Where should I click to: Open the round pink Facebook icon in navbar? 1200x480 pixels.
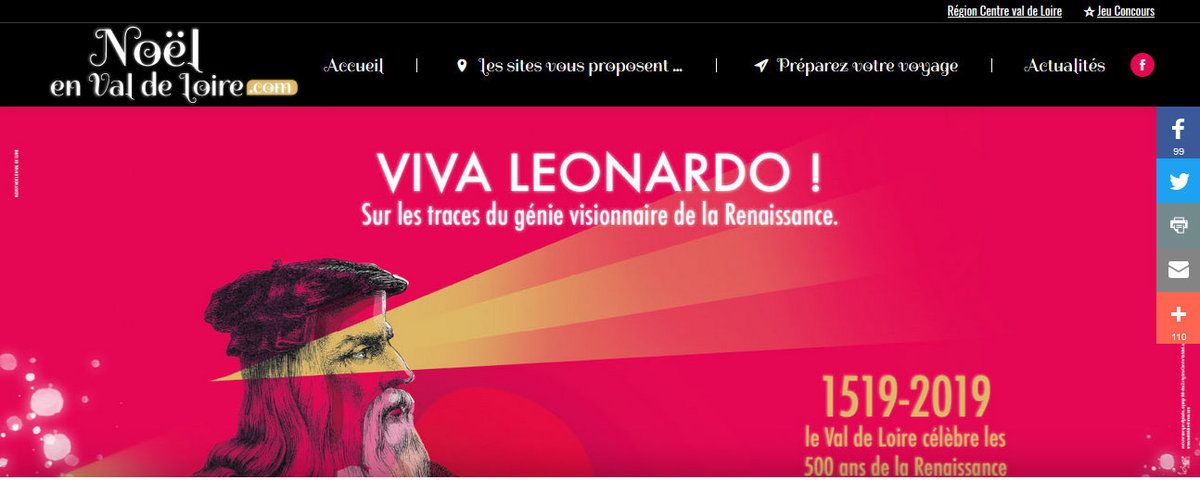pyautogui.click(x=1142, y=66)
